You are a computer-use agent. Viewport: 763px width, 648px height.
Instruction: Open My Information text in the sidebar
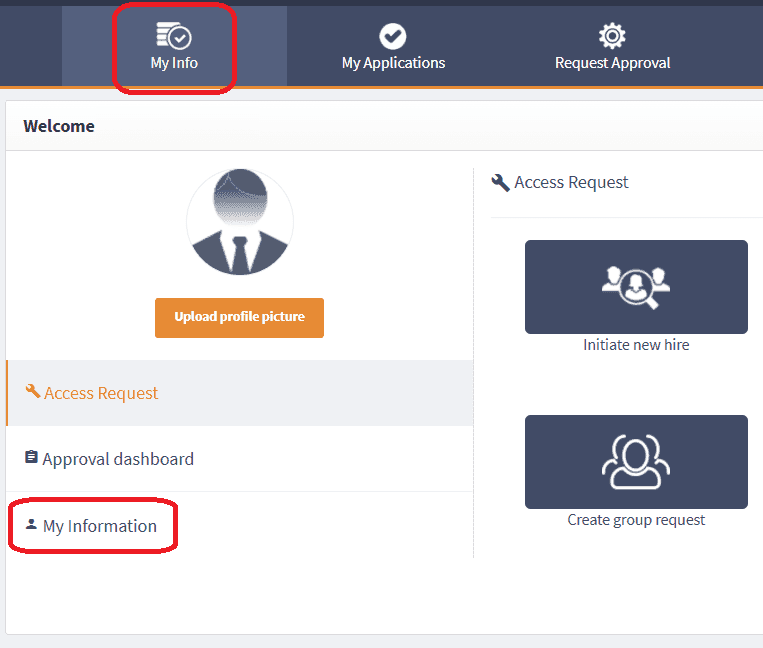100,526
